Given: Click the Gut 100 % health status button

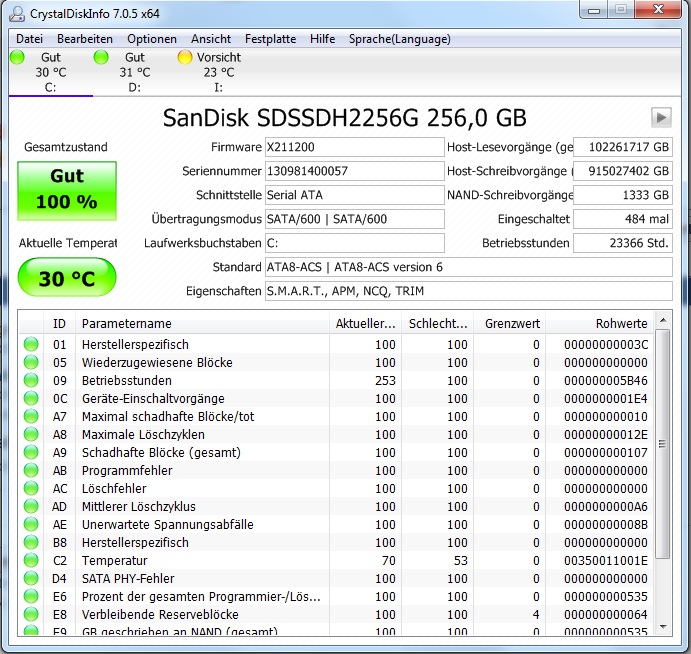Looking at the screenshot, I should pos(67,190).
